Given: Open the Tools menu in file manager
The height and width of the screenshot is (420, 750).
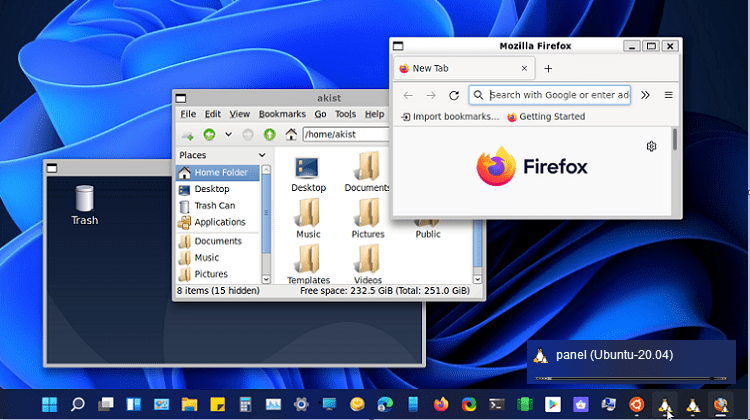Looking at the screenshot, I should point(345,114).
